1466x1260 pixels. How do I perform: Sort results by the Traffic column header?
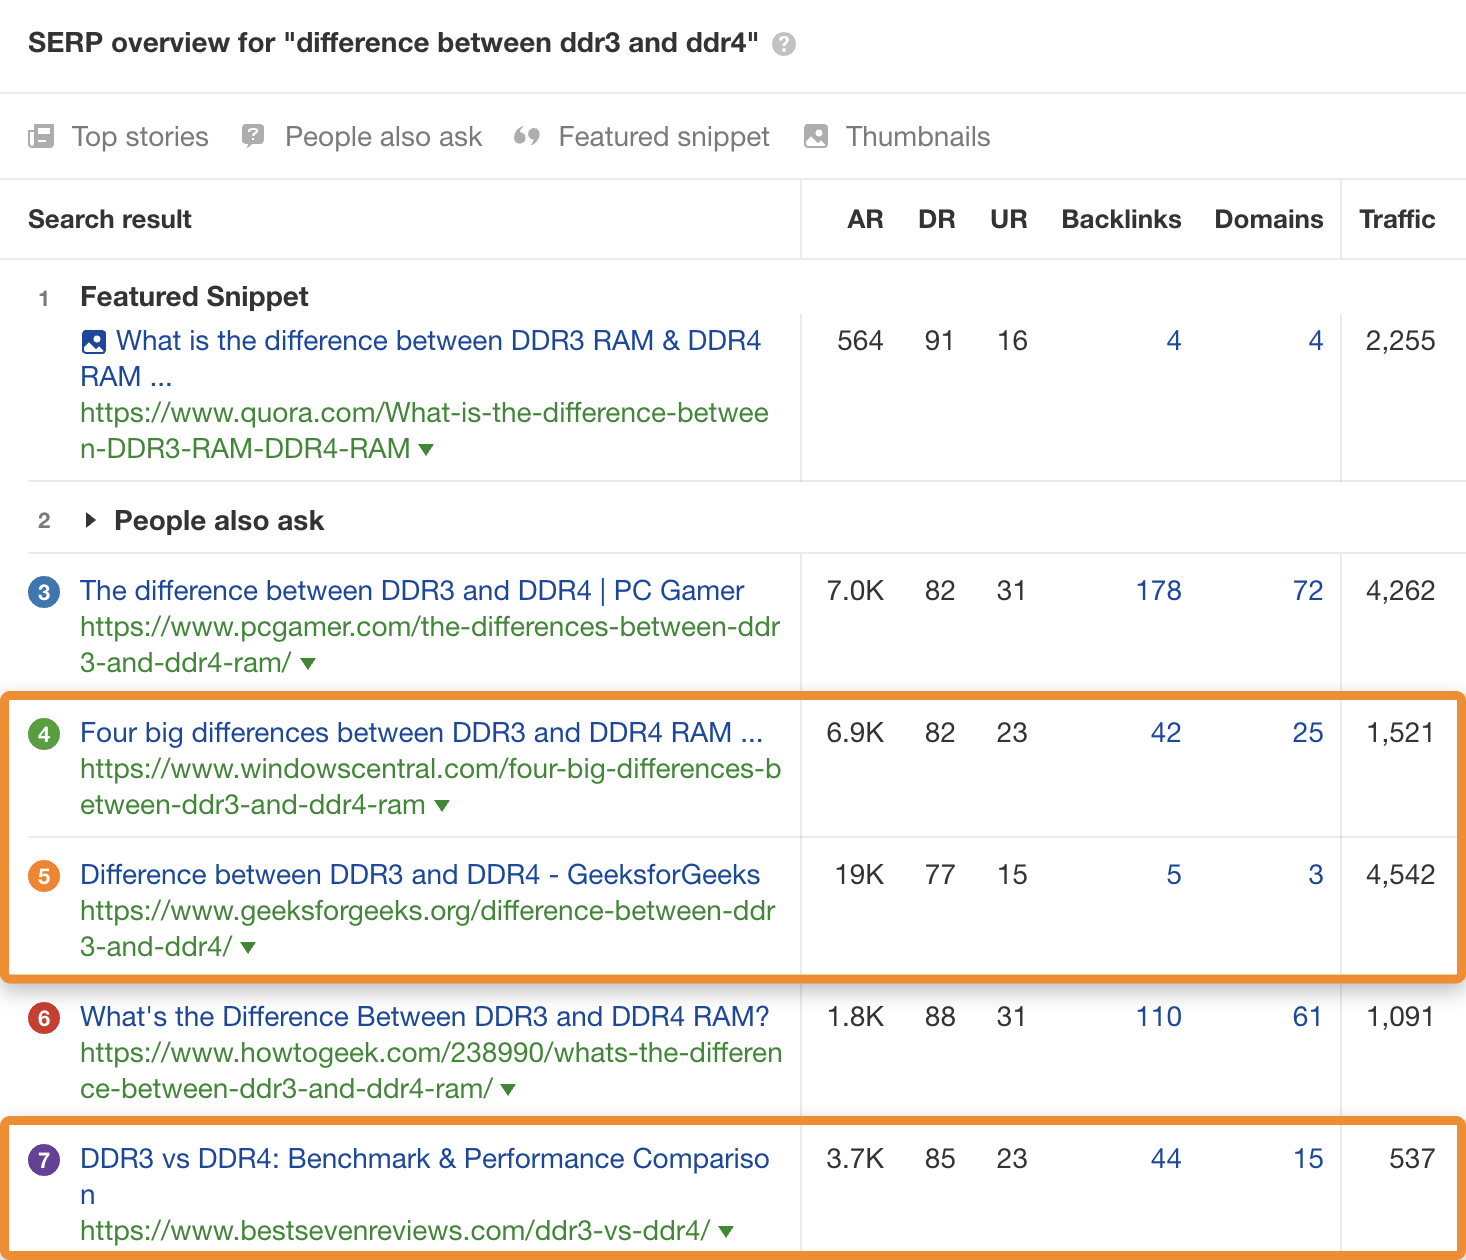tap(1397, 219)
